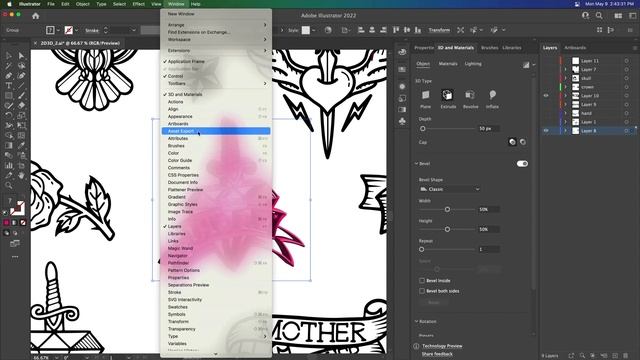
Task: Click the Stroke label in control bar
Action: click(92, 31)
